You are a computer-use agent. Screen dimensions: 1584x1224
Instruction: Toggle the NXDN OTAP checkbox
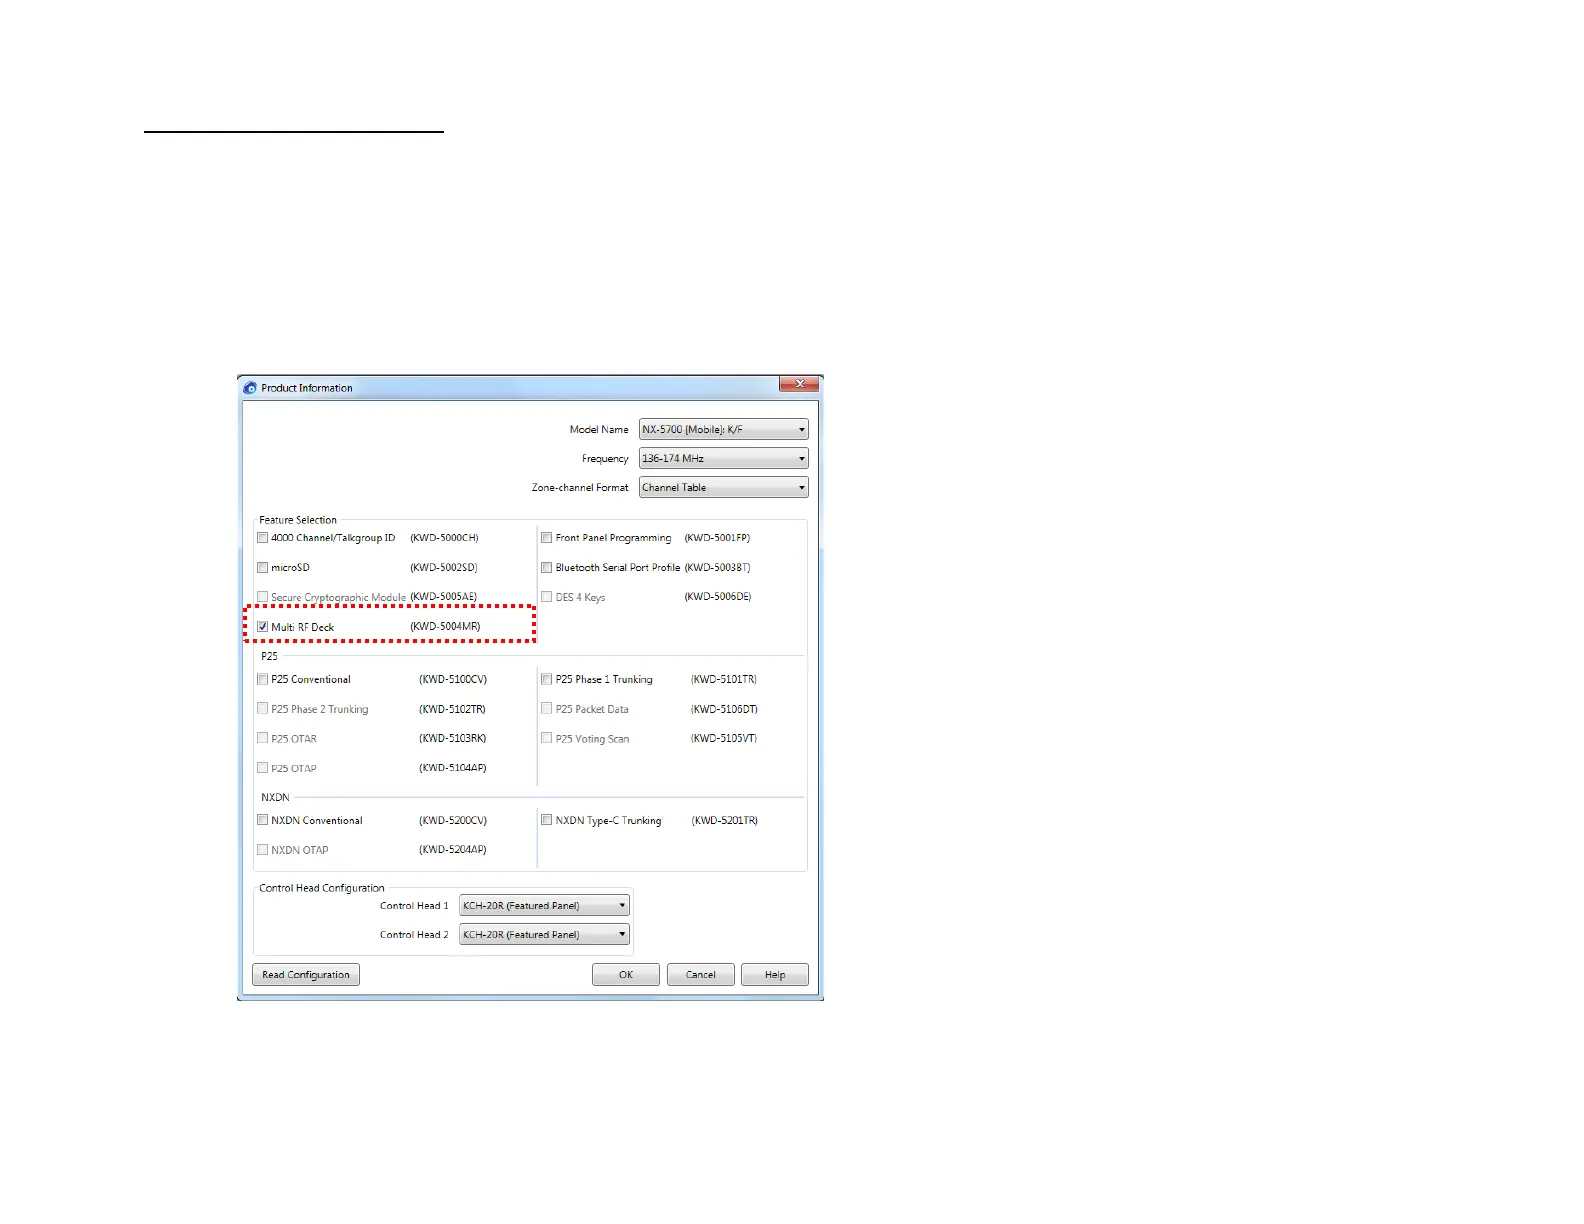pos(263,850)
